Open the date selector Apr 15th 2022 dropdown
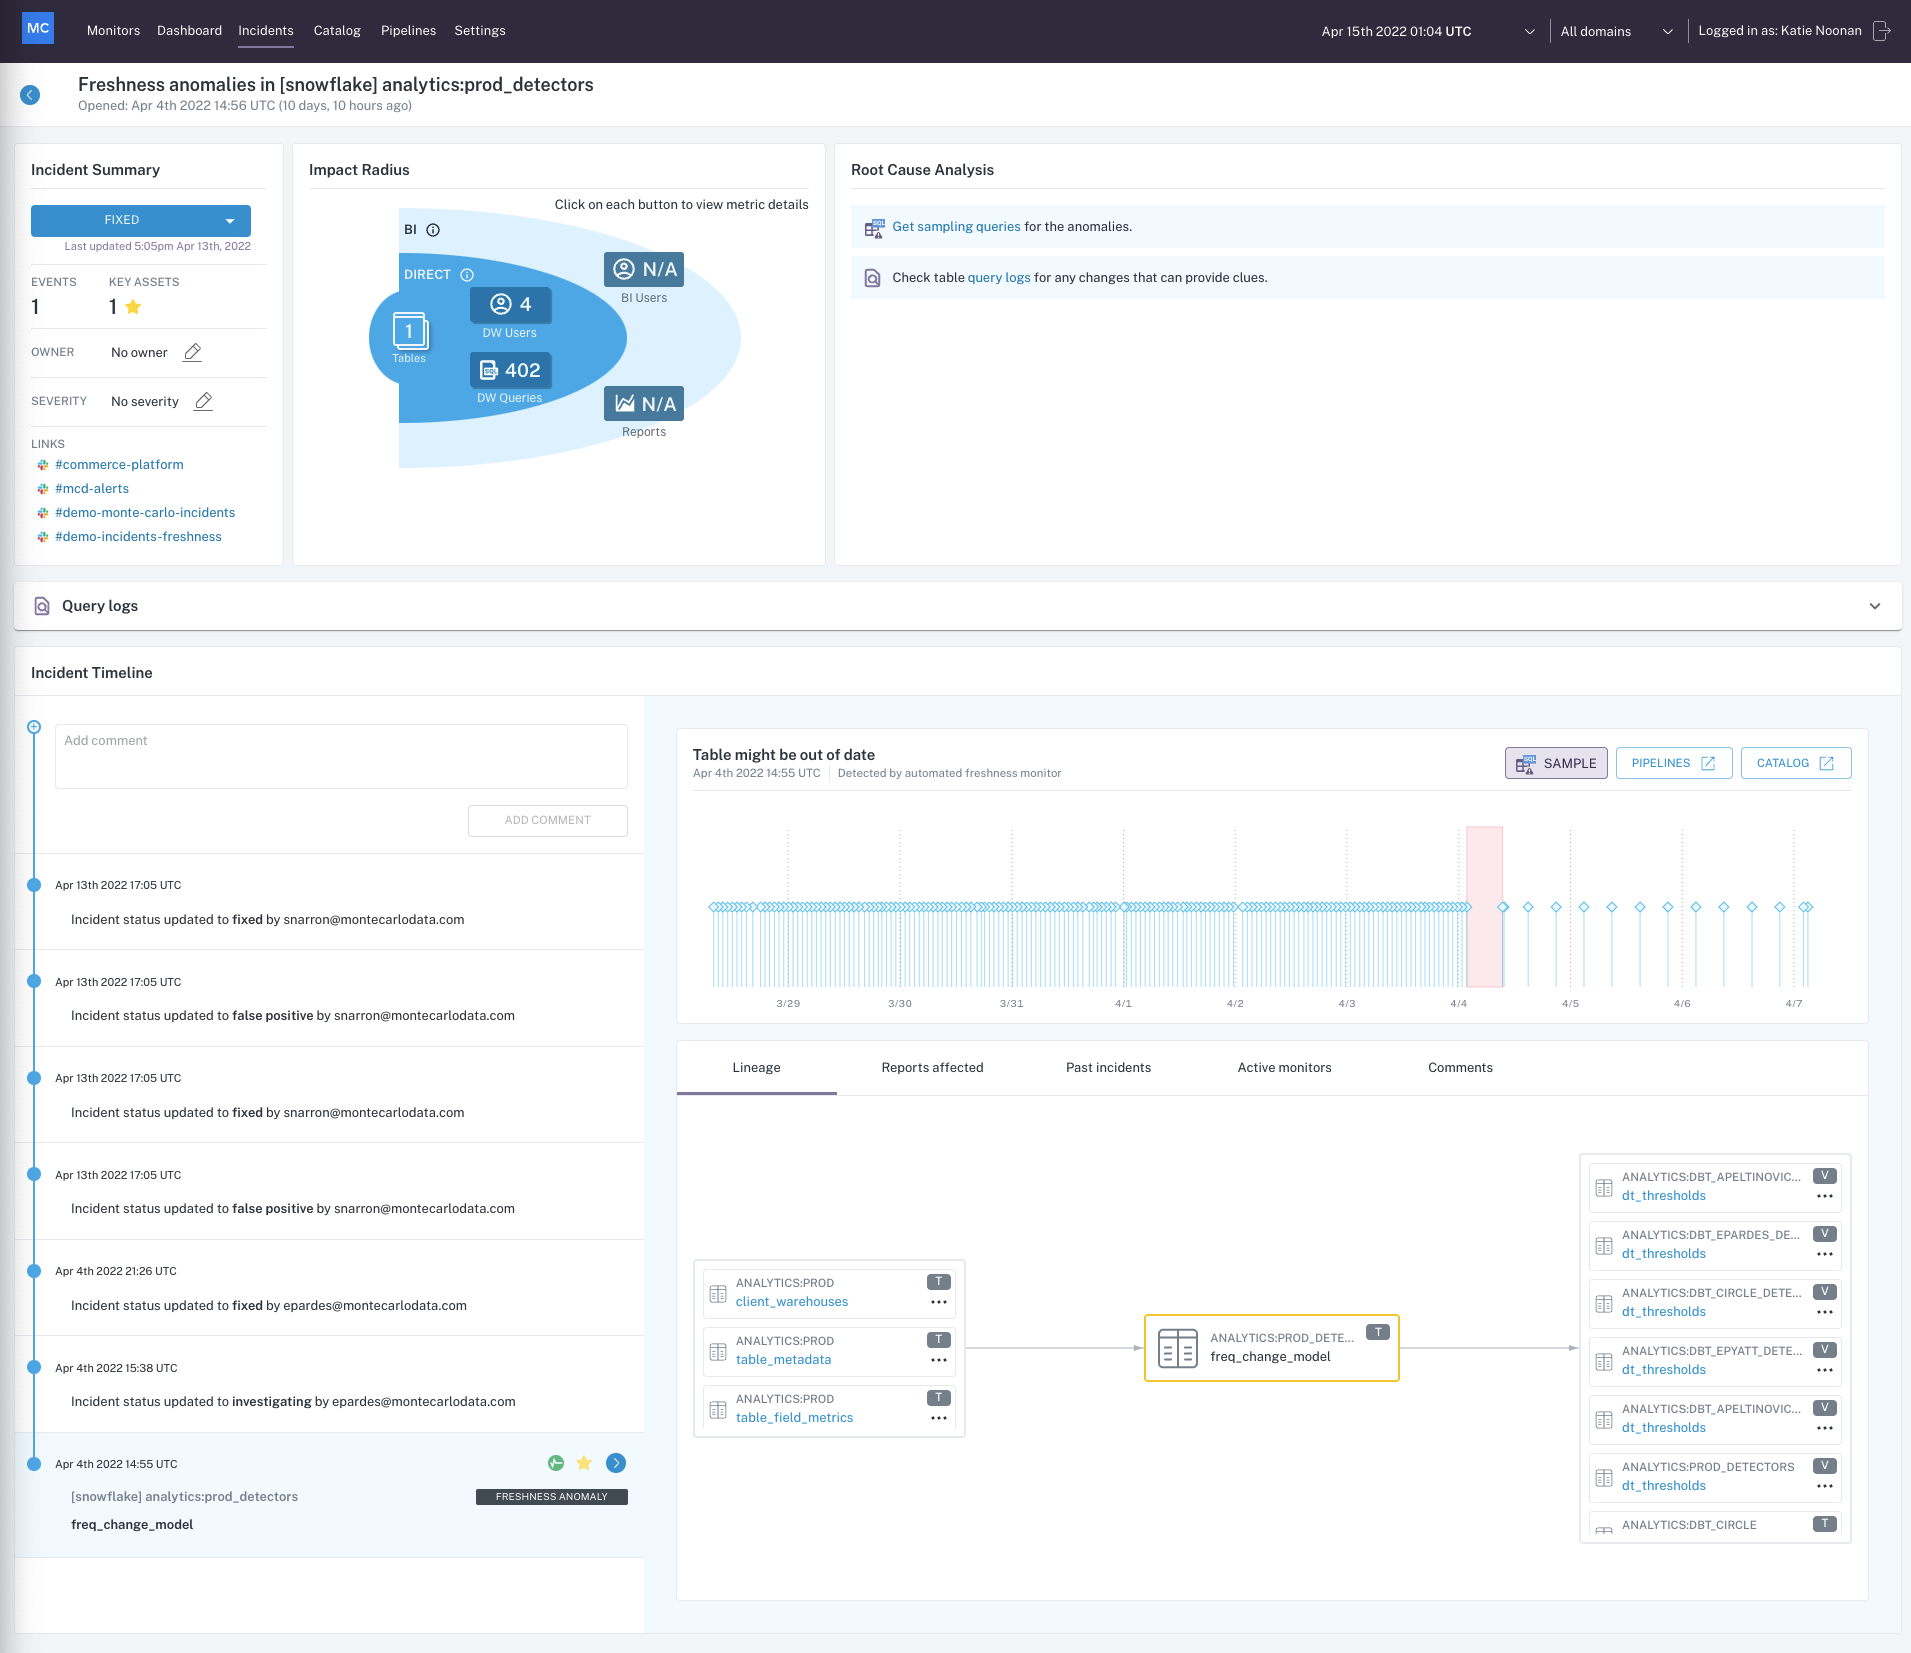The height and width of the screenshot is (1653, 1911). pyautogui.click(x=1427, y=31)
